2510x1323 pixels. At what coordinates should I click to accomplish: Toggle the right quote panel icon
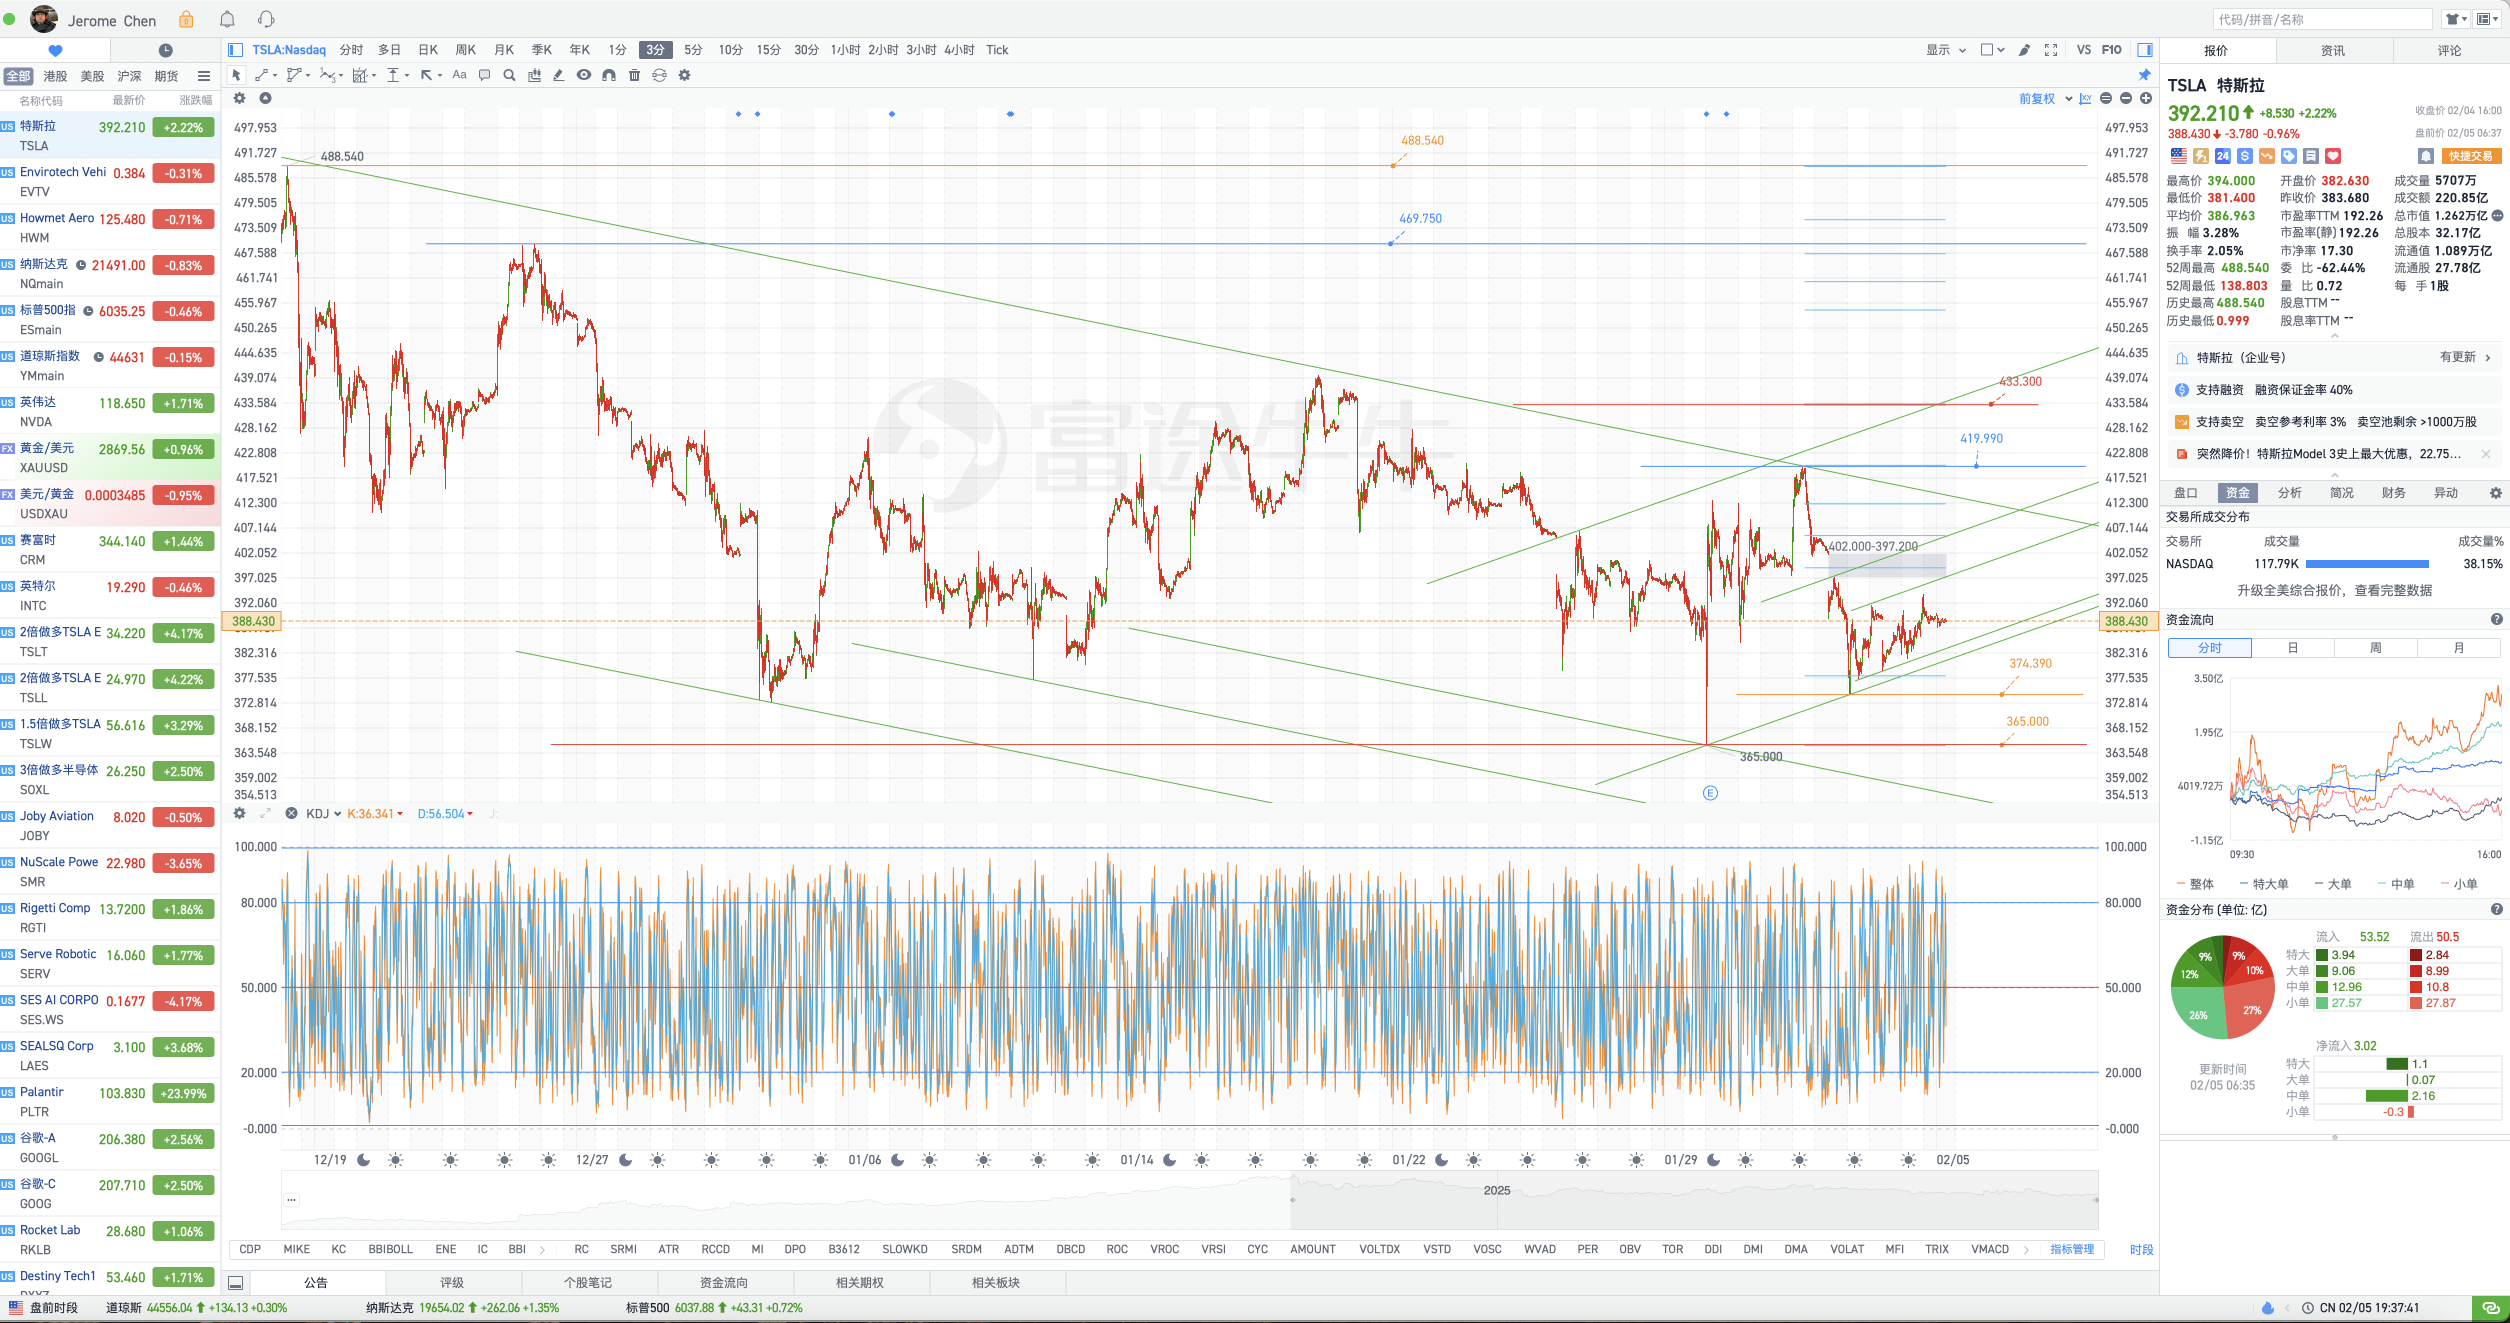pos(2145,50)
